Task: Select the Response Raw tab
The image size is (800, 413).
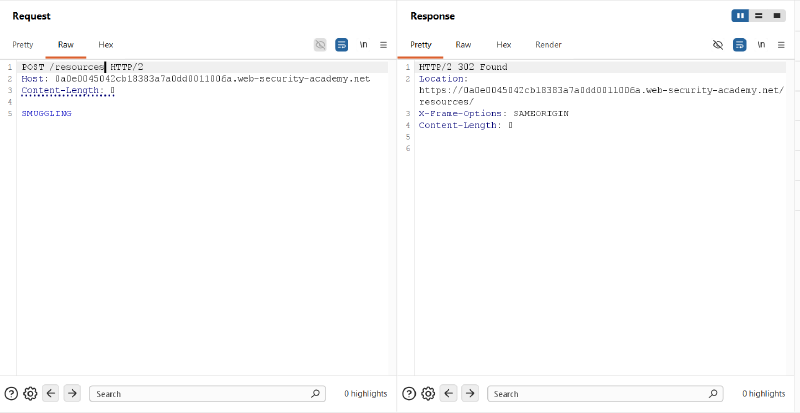Action: [x=463, y=45]
